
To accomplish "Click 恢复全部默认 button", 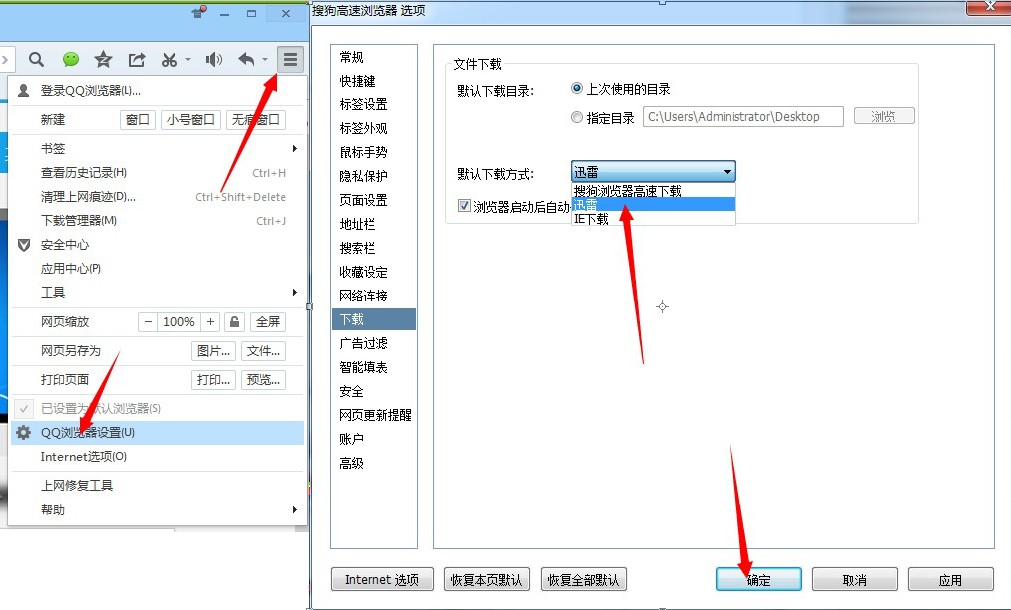I will coord(584,580).
